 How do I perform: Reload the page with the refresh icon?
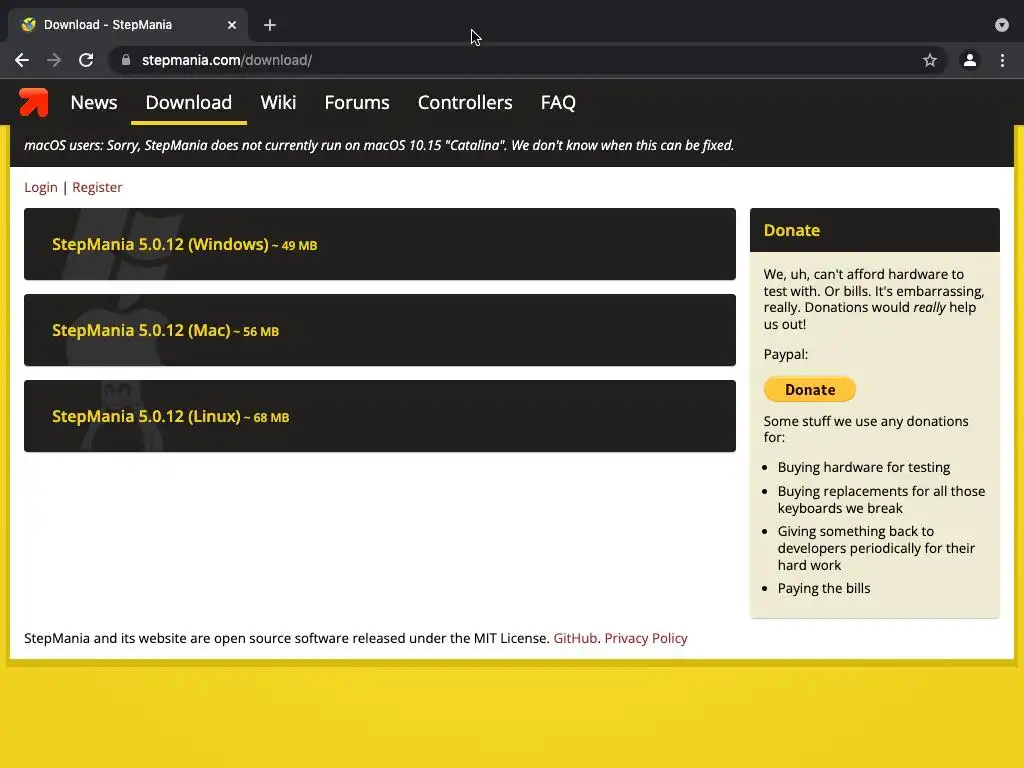pos(86,60)
